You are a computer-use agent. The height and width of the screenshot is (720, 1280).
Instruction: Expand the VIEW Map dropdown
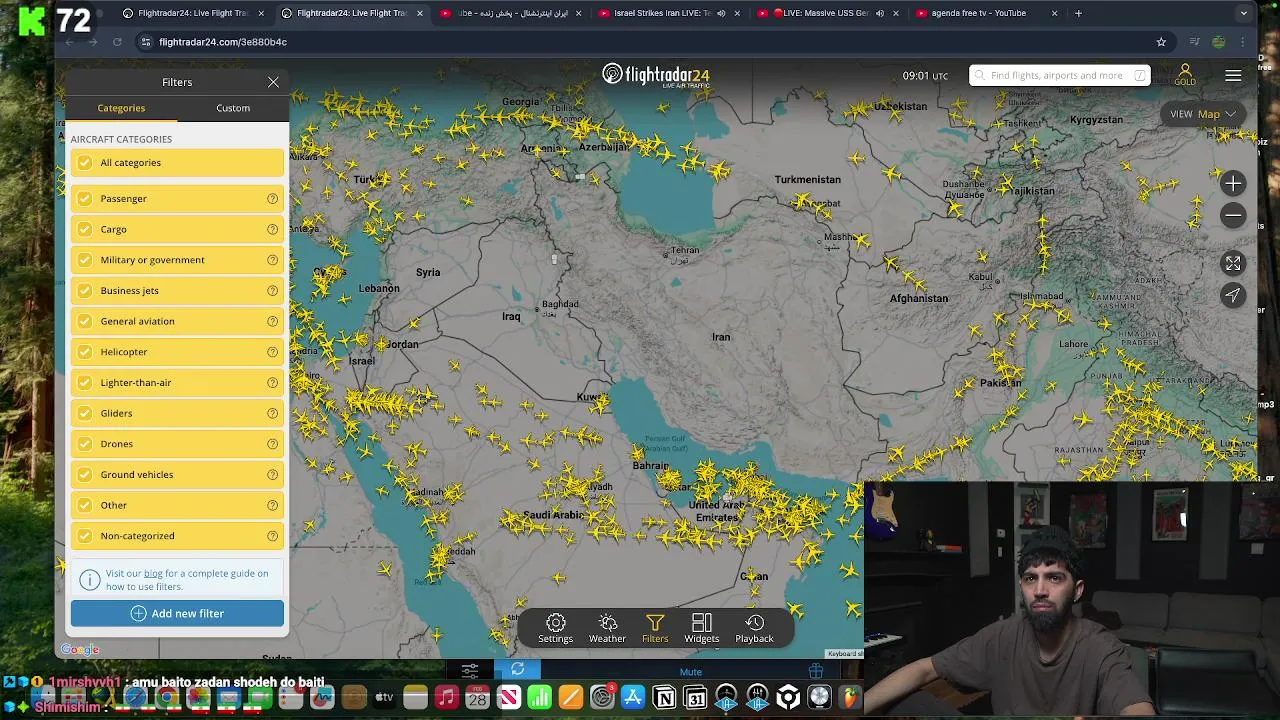[x=1204, y=114]
